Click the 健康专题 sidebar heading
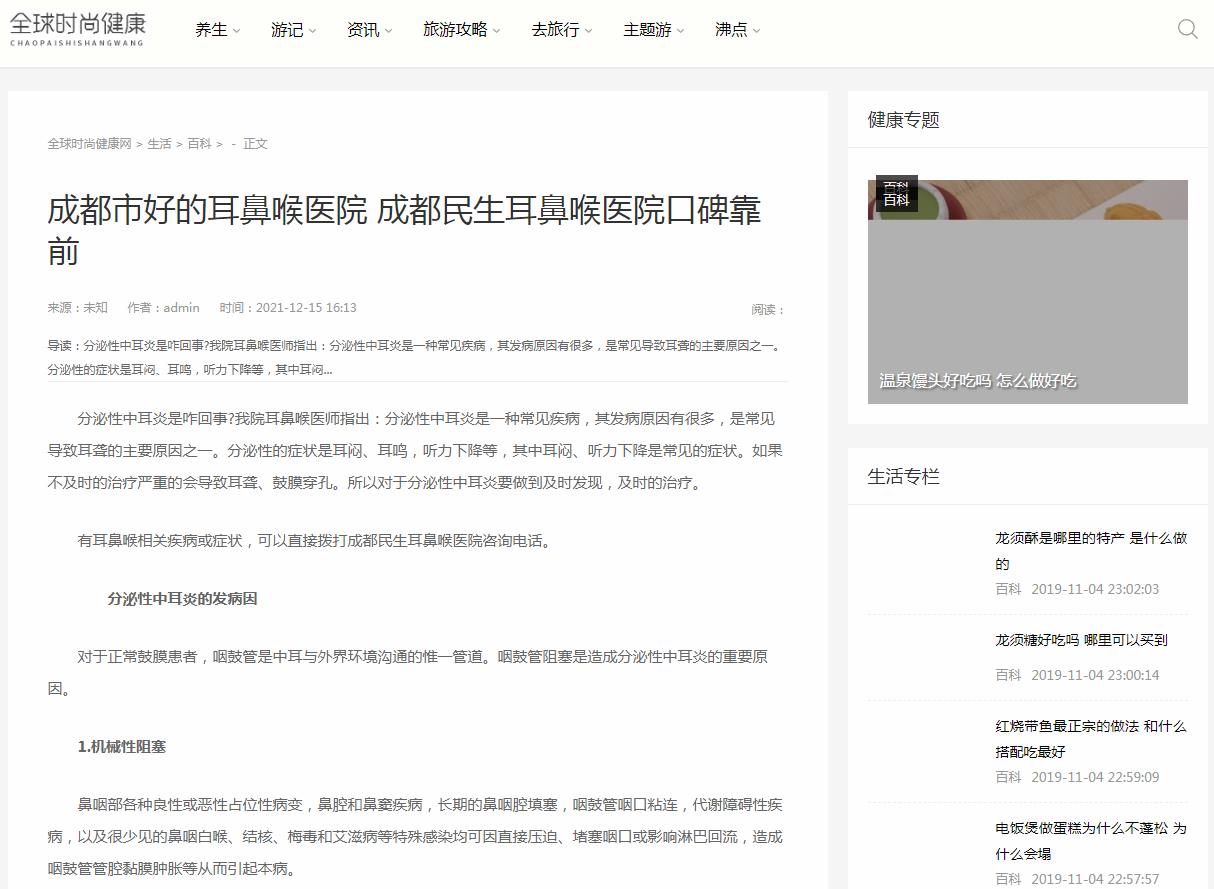 click(904, 120)
